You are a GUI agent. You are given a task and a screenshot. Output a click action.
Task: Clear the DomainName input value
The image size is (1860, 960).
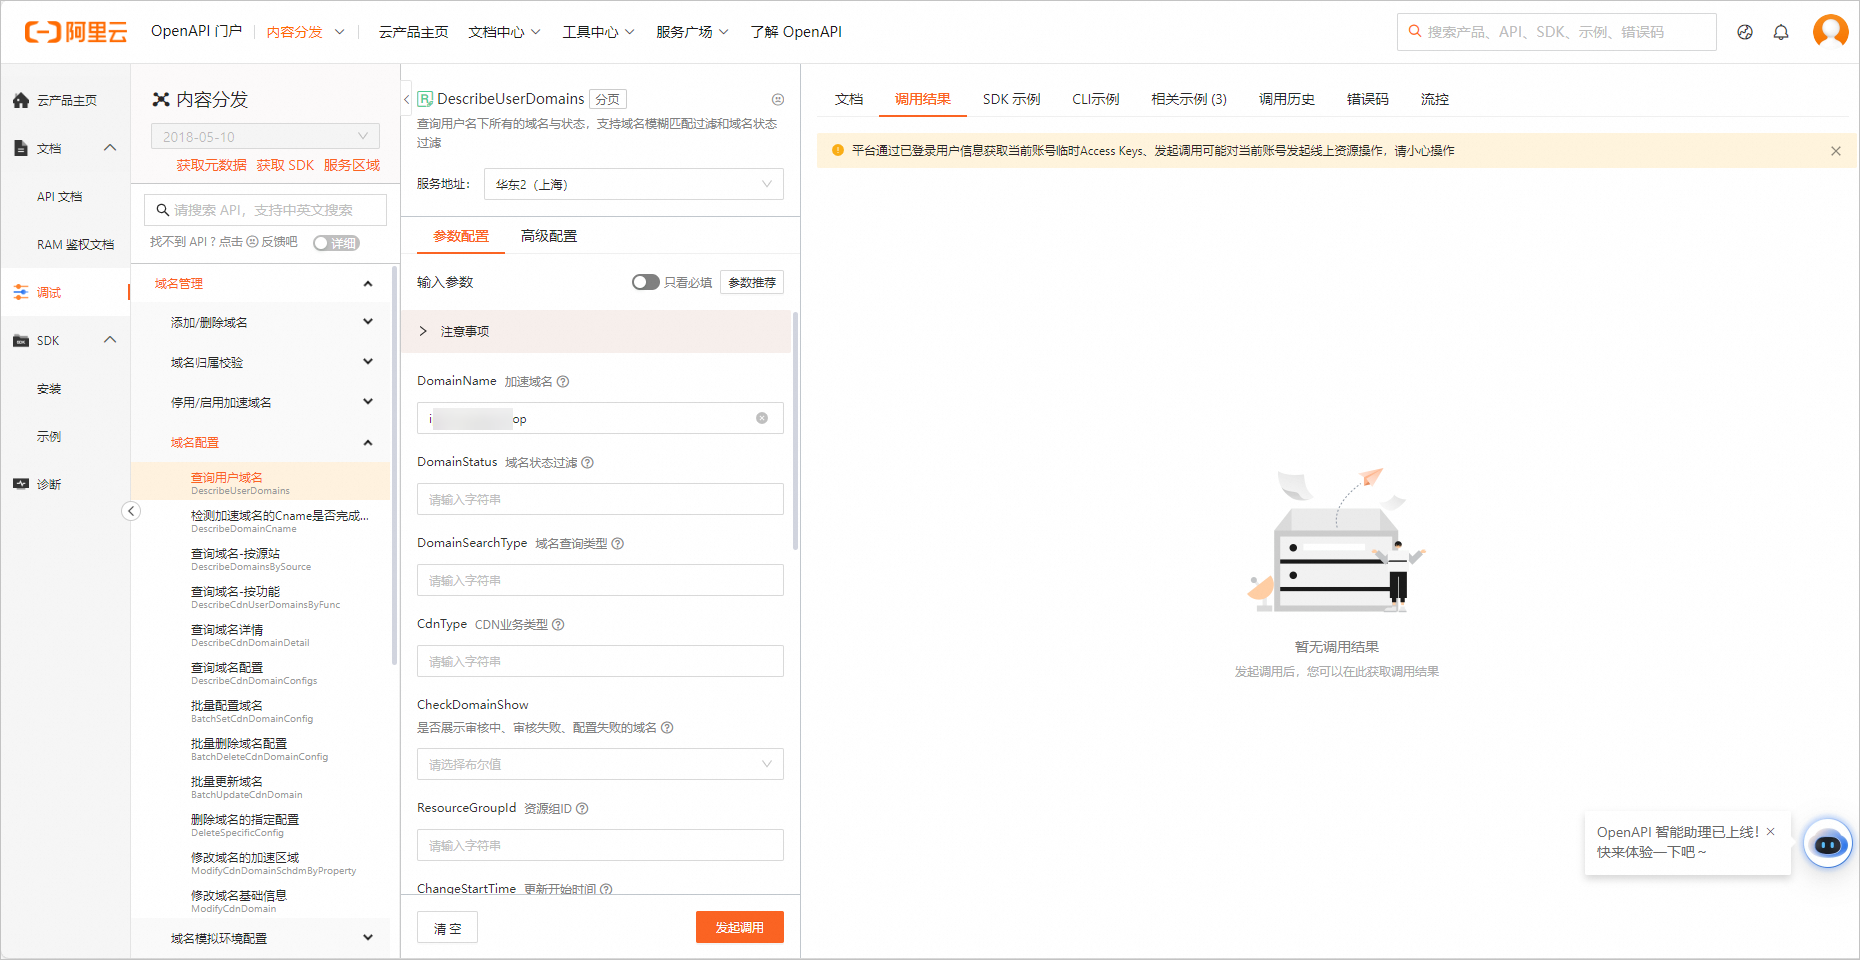click(762, 418)
